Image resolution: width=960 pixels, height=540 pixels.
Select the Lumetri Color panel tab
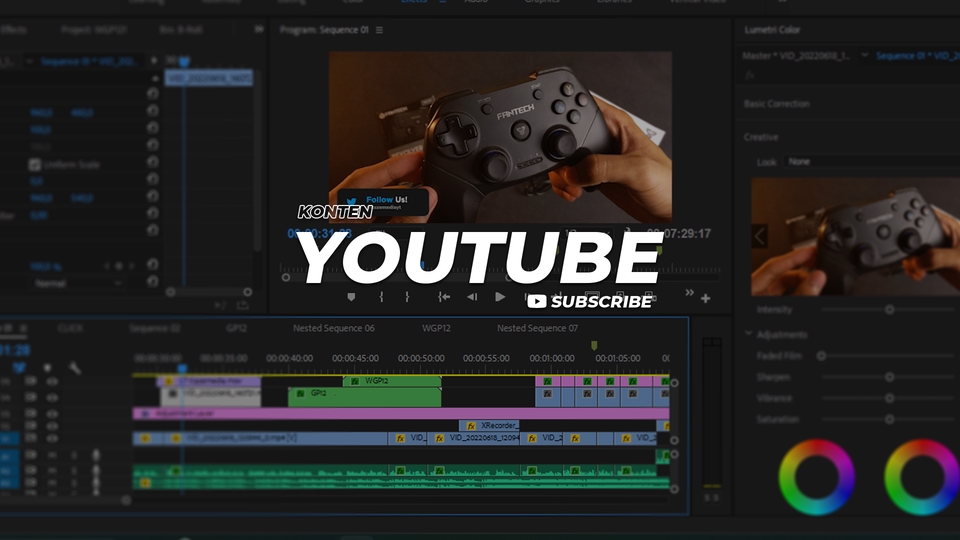pyautogui.click(x=772, y=29)
